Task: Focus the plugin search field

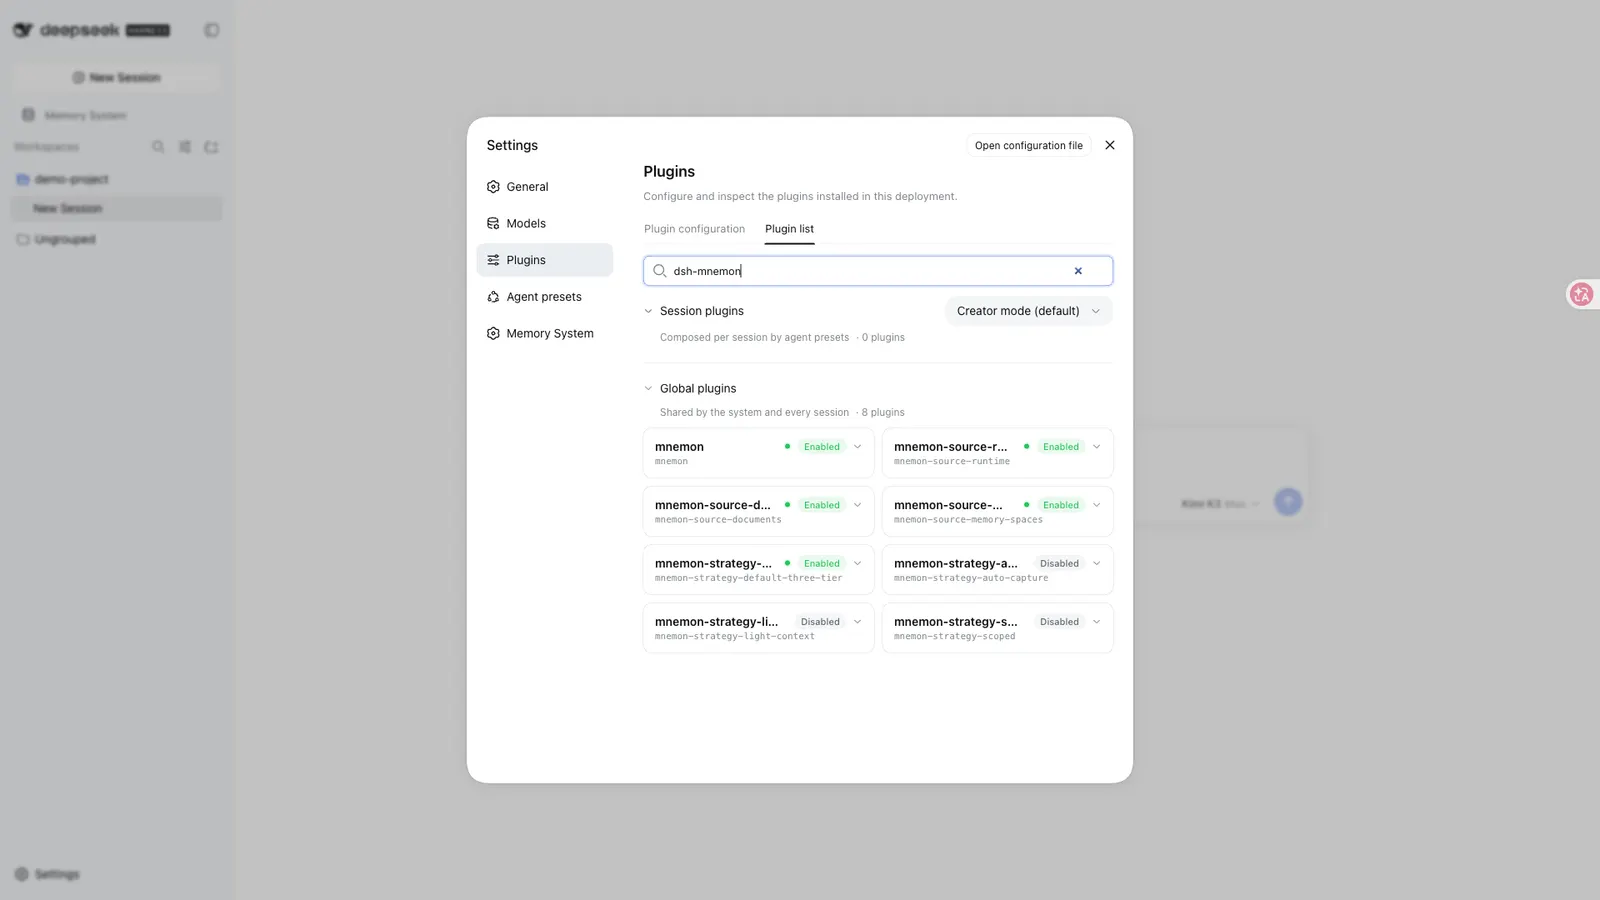Action: click(x=878, y=271)
